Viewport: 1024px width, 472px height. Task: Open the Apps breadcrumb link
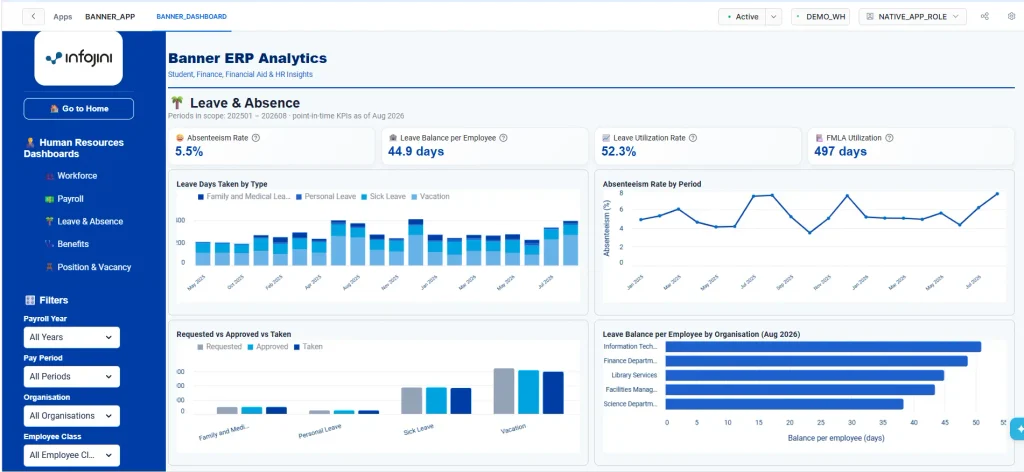pos(63,17)
